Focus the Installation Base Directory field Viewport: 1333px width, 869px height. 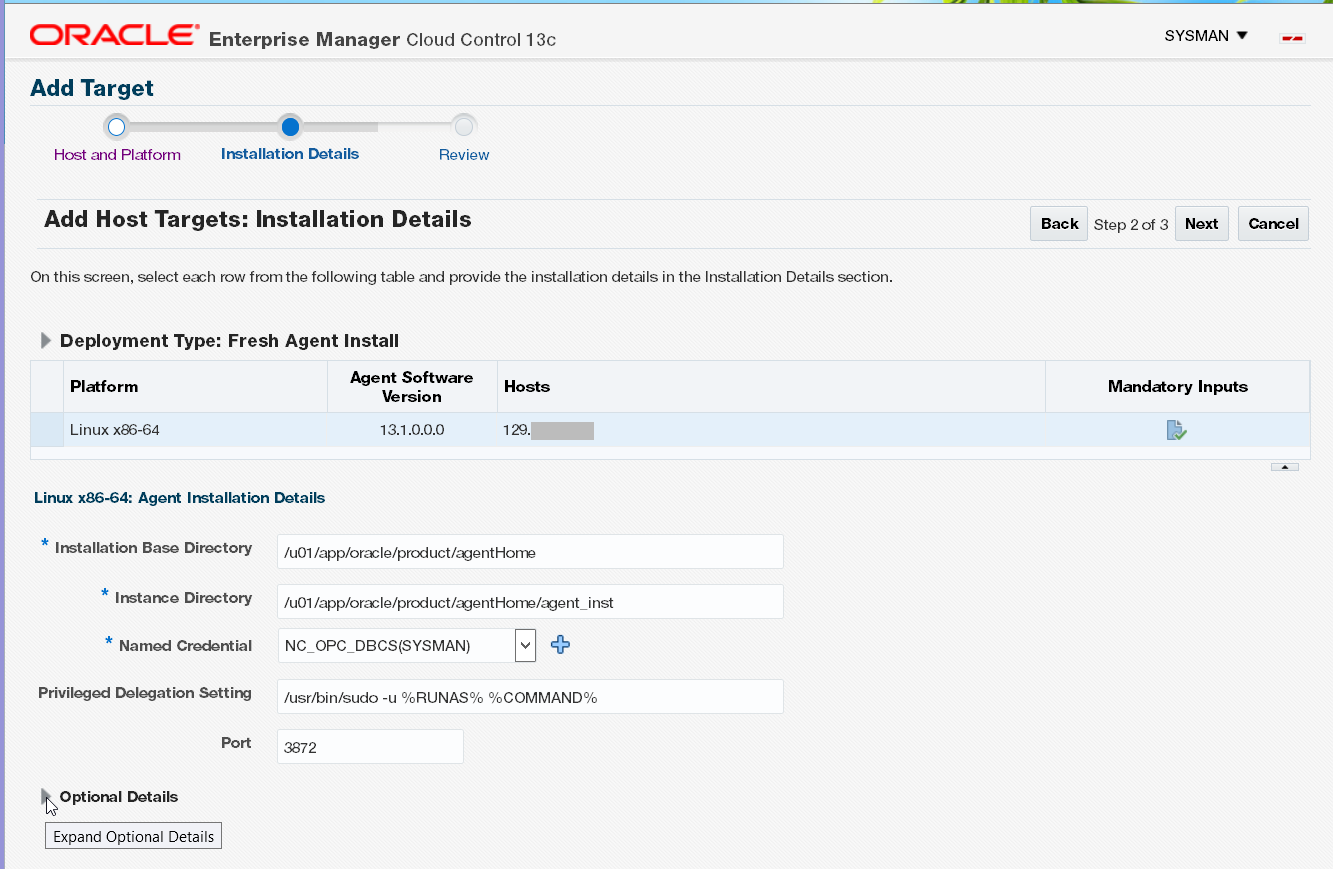[x=530, y=552]
